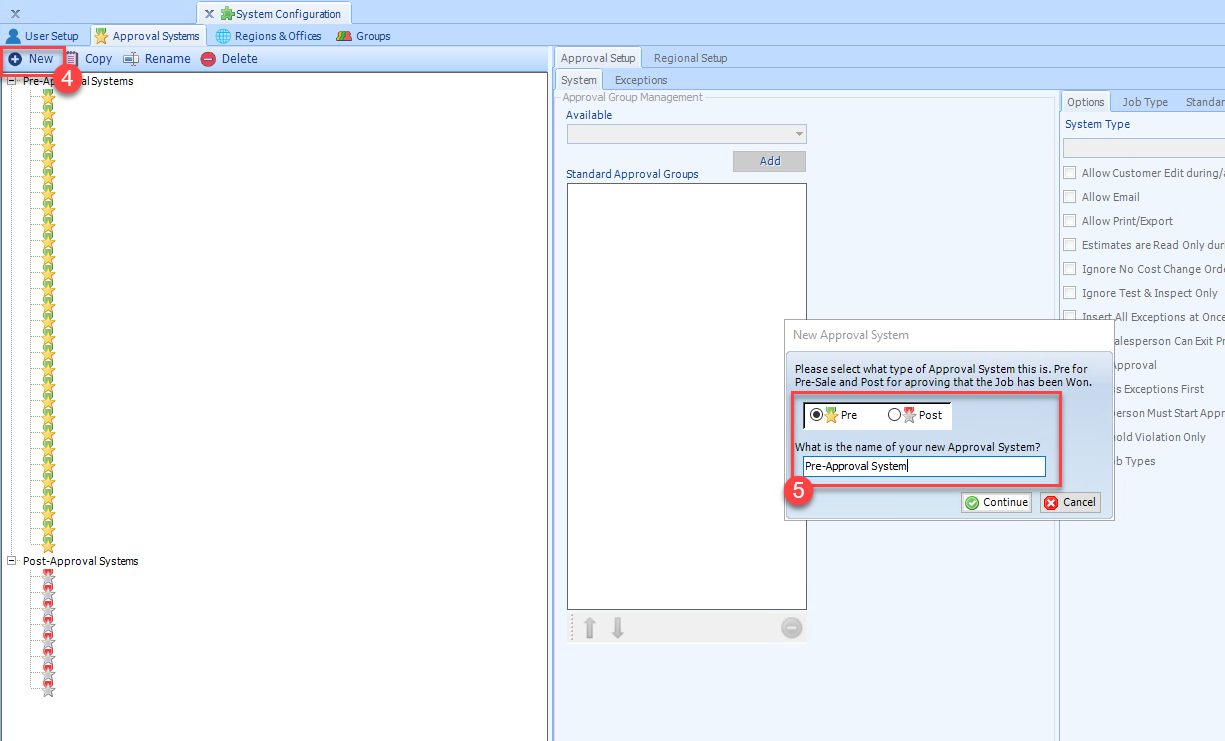The image size is (1225, 741).
Task: Open the Exceptions tab
Action: coord(640,79)
